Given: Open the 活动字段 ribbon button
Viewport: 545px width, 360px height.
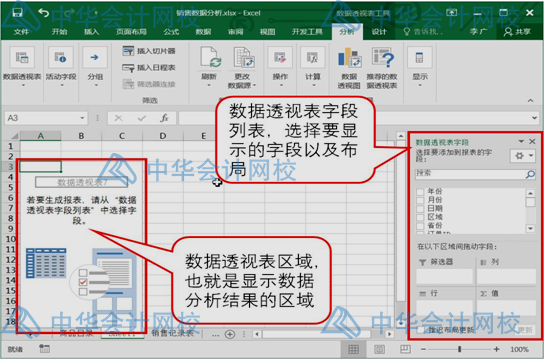Looking at the screenshot, I should point(61,66).
